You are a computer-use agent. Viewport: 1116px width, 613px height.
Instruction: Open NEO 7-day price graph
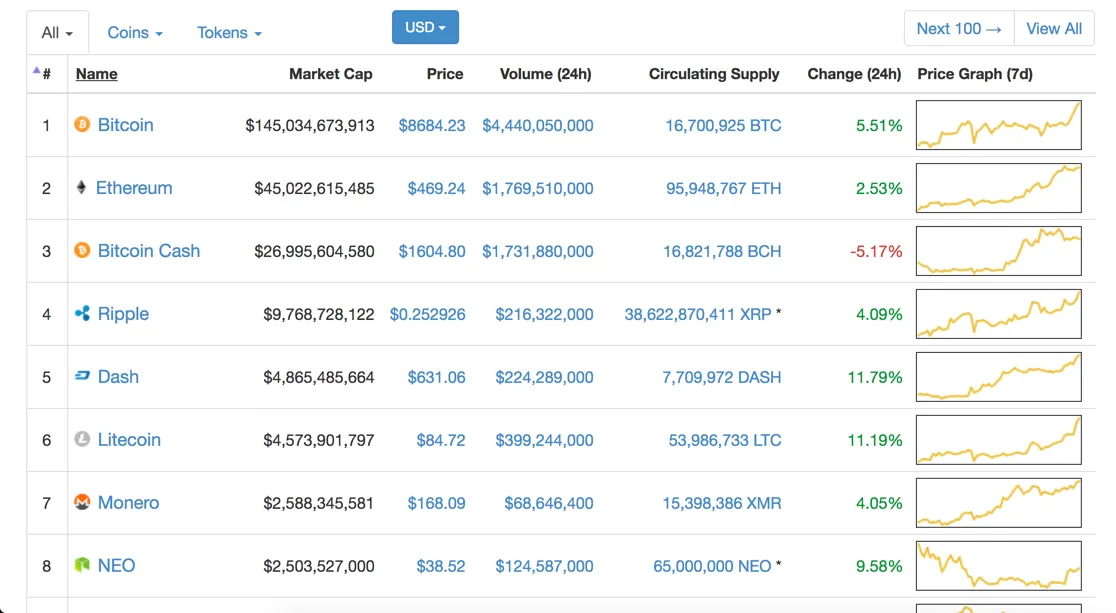(999, 566)
